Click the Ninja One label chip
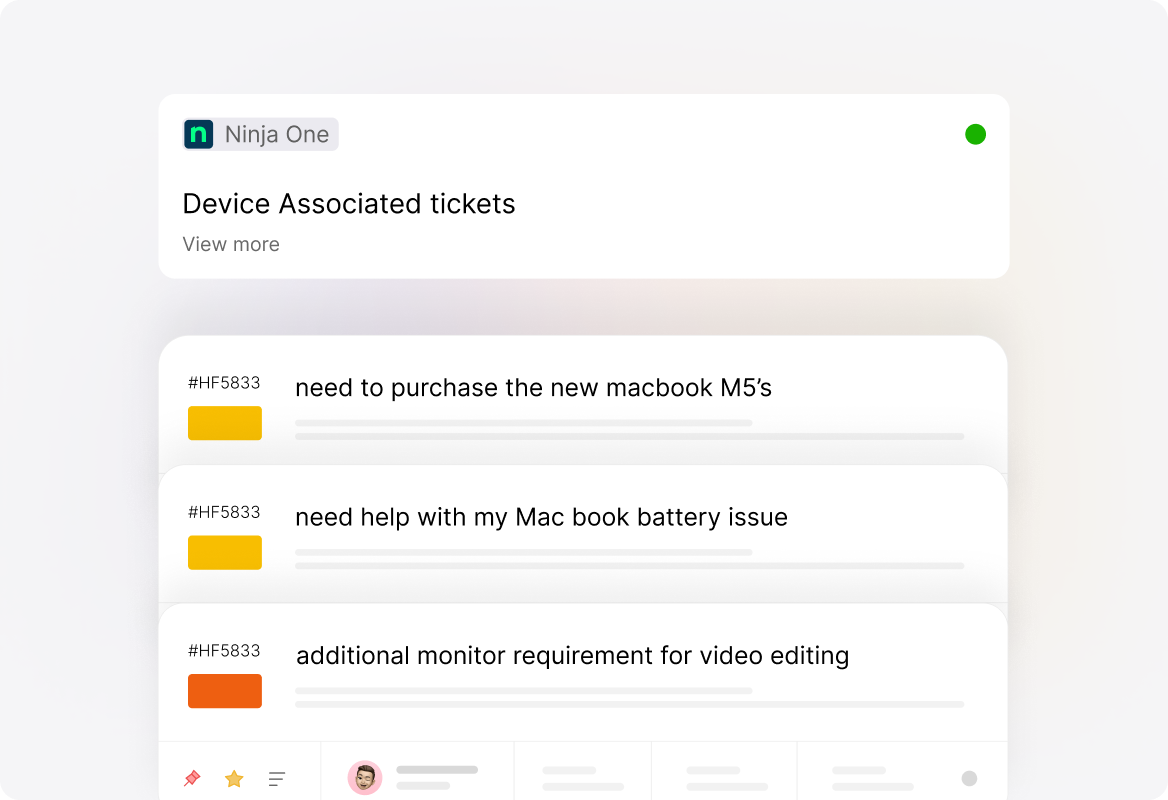Viewport: 1168px width, 800px height. 260,133
